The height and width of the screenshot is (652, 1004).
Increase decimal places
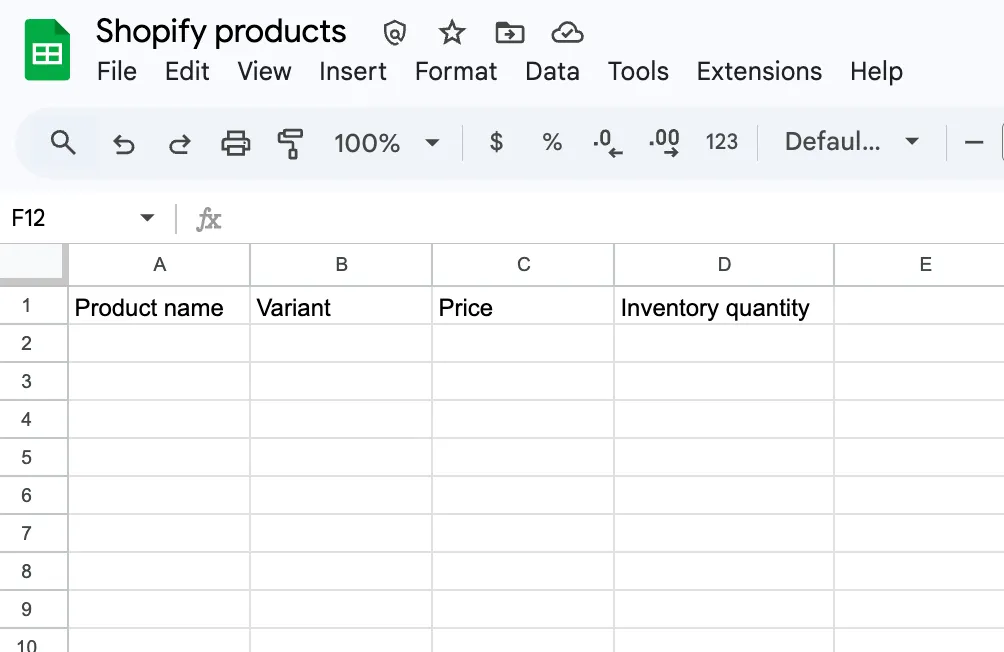tap(664, 142)
